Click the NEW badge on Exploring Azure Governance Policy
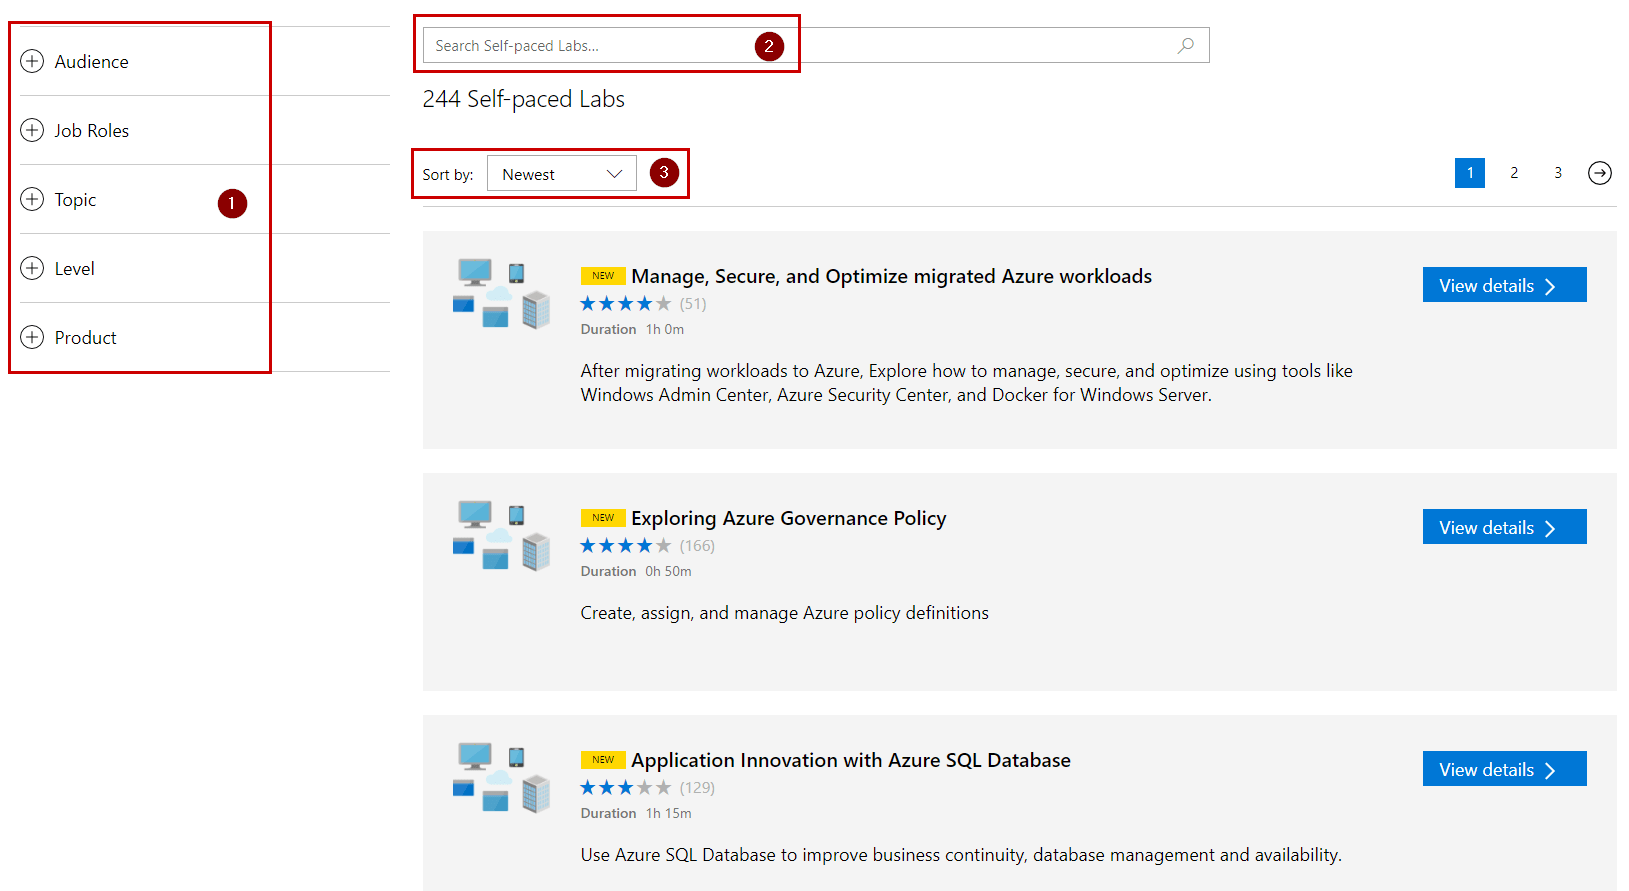The width and height of the screenshot is (1629, 891). 603,518
